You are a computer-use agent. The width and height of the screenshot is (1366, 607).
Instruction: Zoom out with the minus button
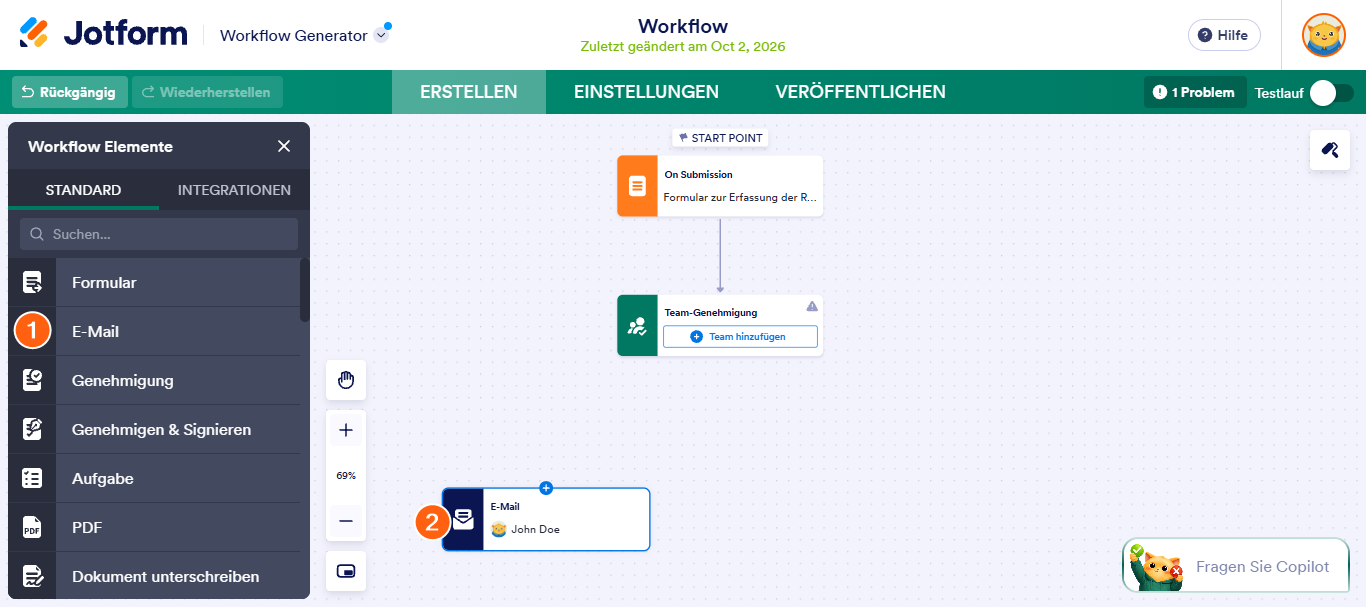(x=346, y=521)
